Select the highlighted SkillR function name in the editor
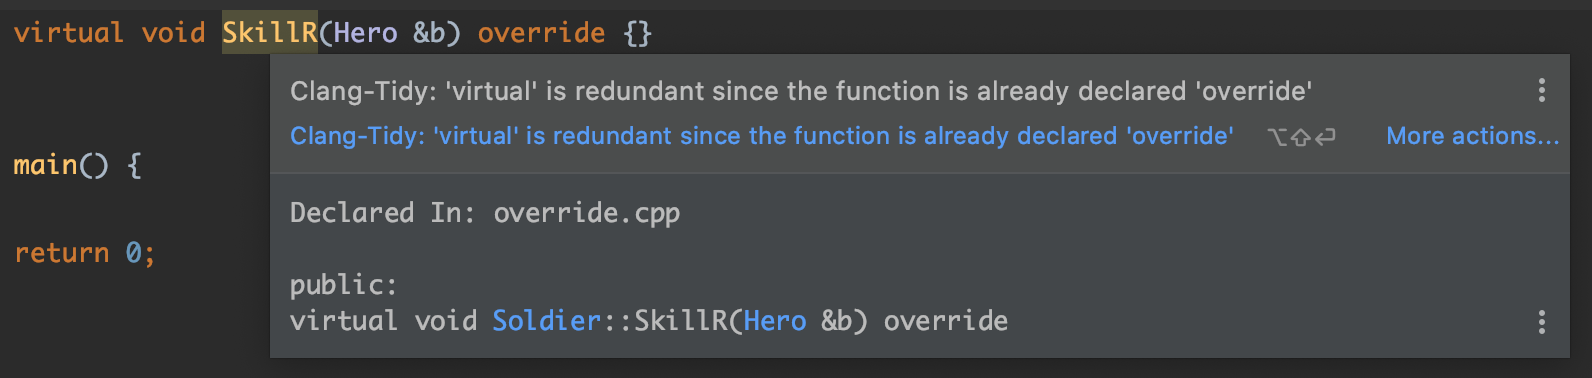This screenshot has width=1592, height=378. click(x=269, y=33)
